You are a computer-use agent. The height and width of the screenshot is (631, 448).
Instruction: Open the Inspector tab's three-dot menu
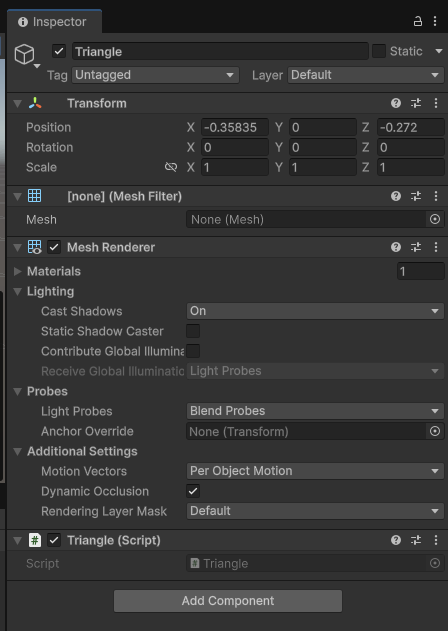435,21
